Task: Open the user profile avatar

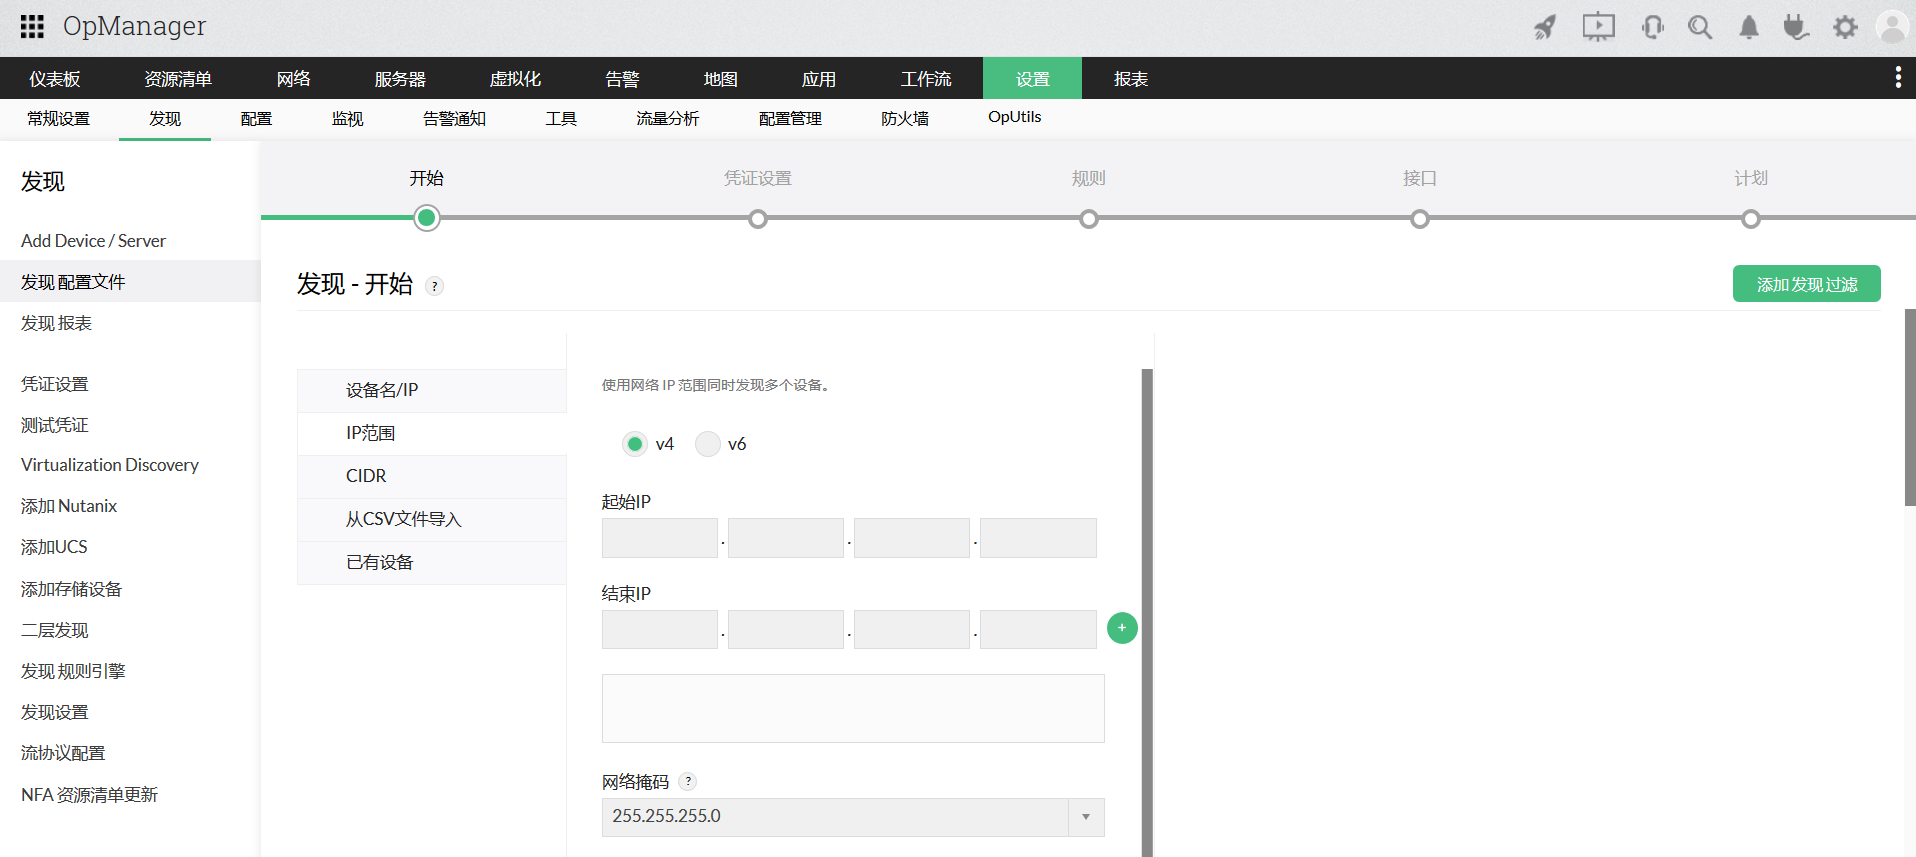Action: tap(1893, 27)
